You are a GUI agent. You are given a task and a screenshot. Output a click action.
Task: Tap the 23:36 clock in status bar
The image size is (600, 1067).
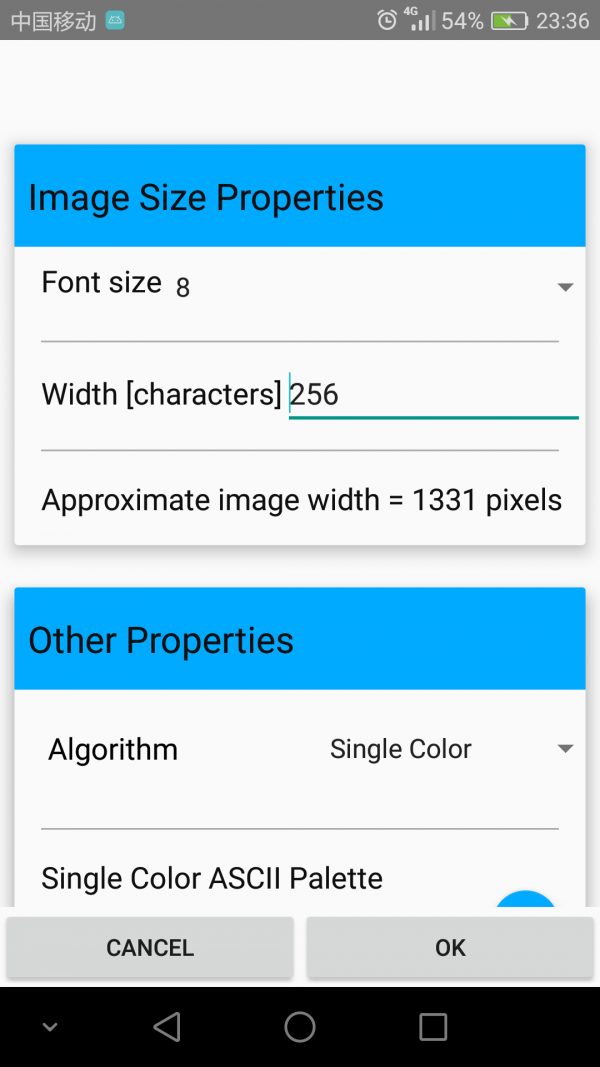562,20
